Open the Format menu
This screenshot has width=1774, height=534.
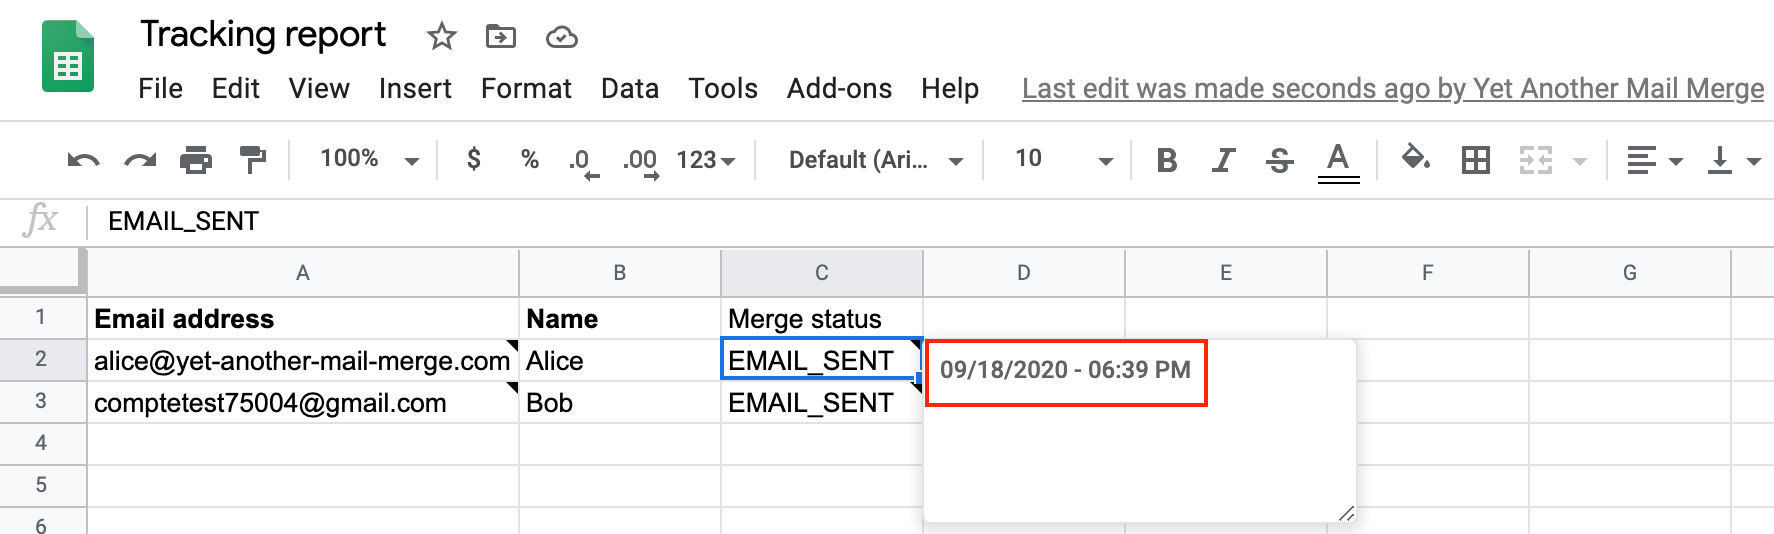point(526,89)
